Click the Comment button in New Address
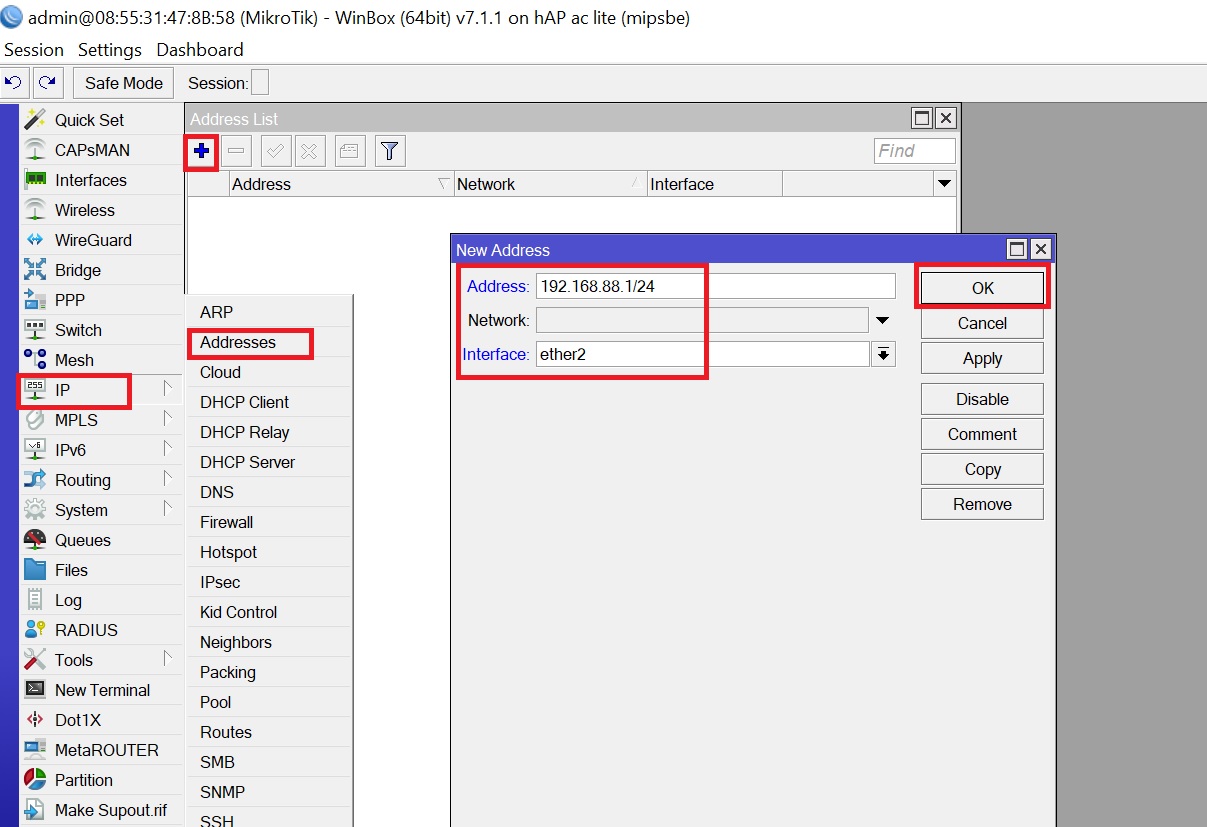Image resolution: width=1207 pixels, height=827 pixels. coord(982,434)
